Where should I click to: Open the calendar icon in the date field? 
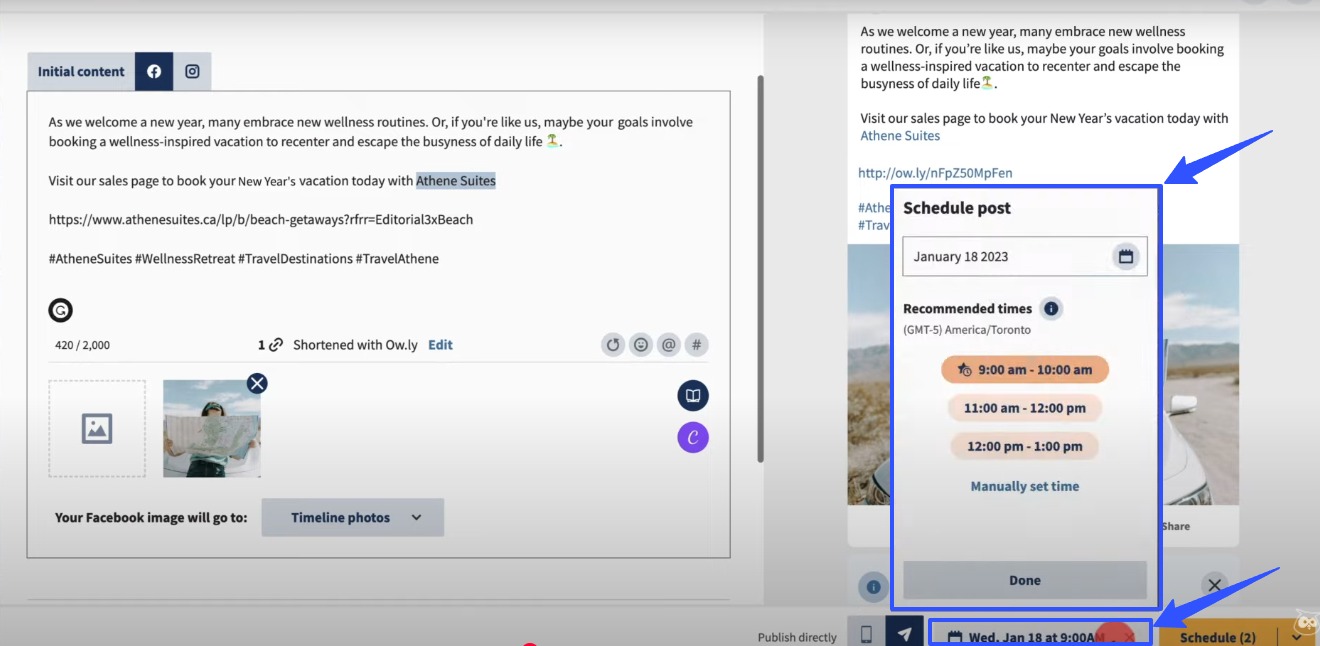1126,256
